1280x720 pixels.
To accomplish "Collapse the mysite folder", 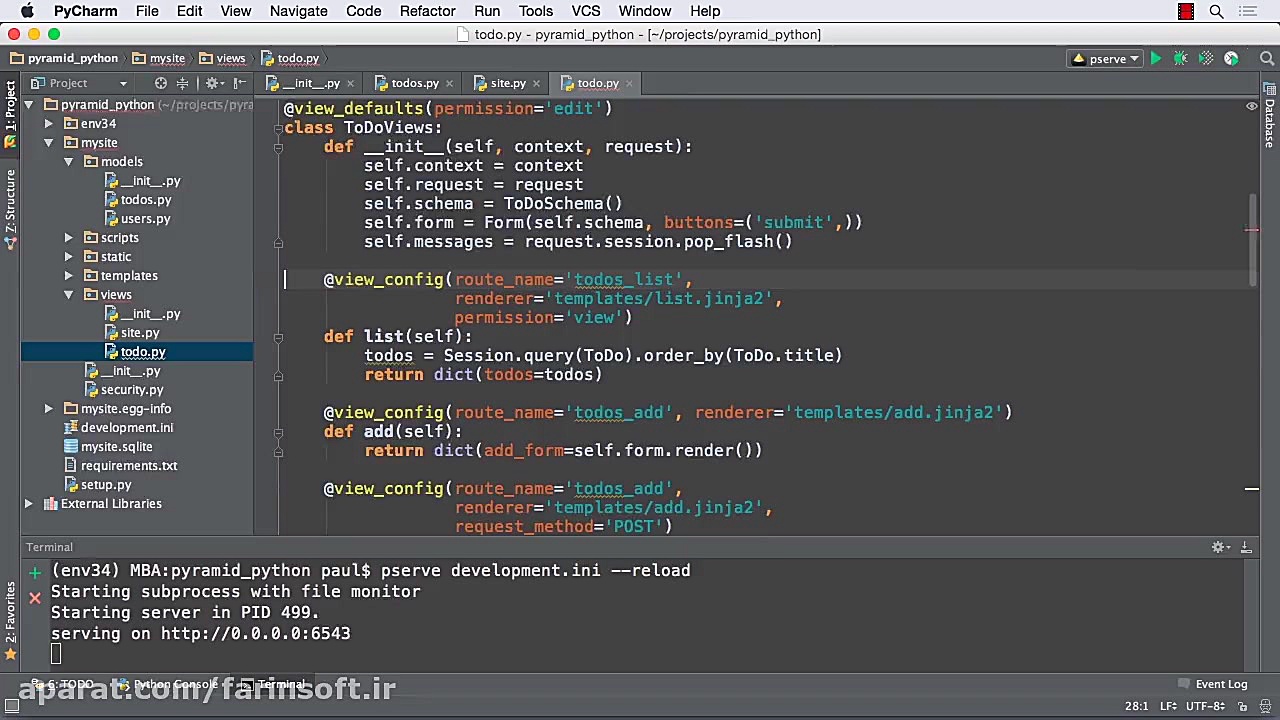I will 48,143.
